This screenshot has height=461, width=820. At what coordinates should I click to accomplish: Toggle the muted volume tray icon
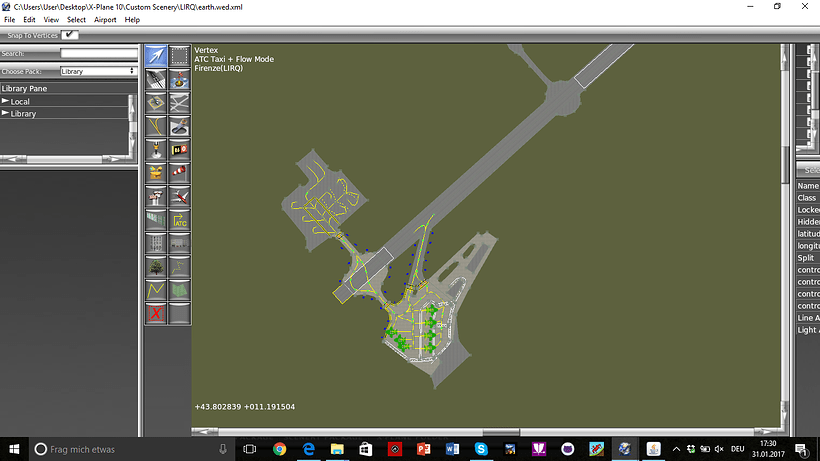[x=719, y=449]
